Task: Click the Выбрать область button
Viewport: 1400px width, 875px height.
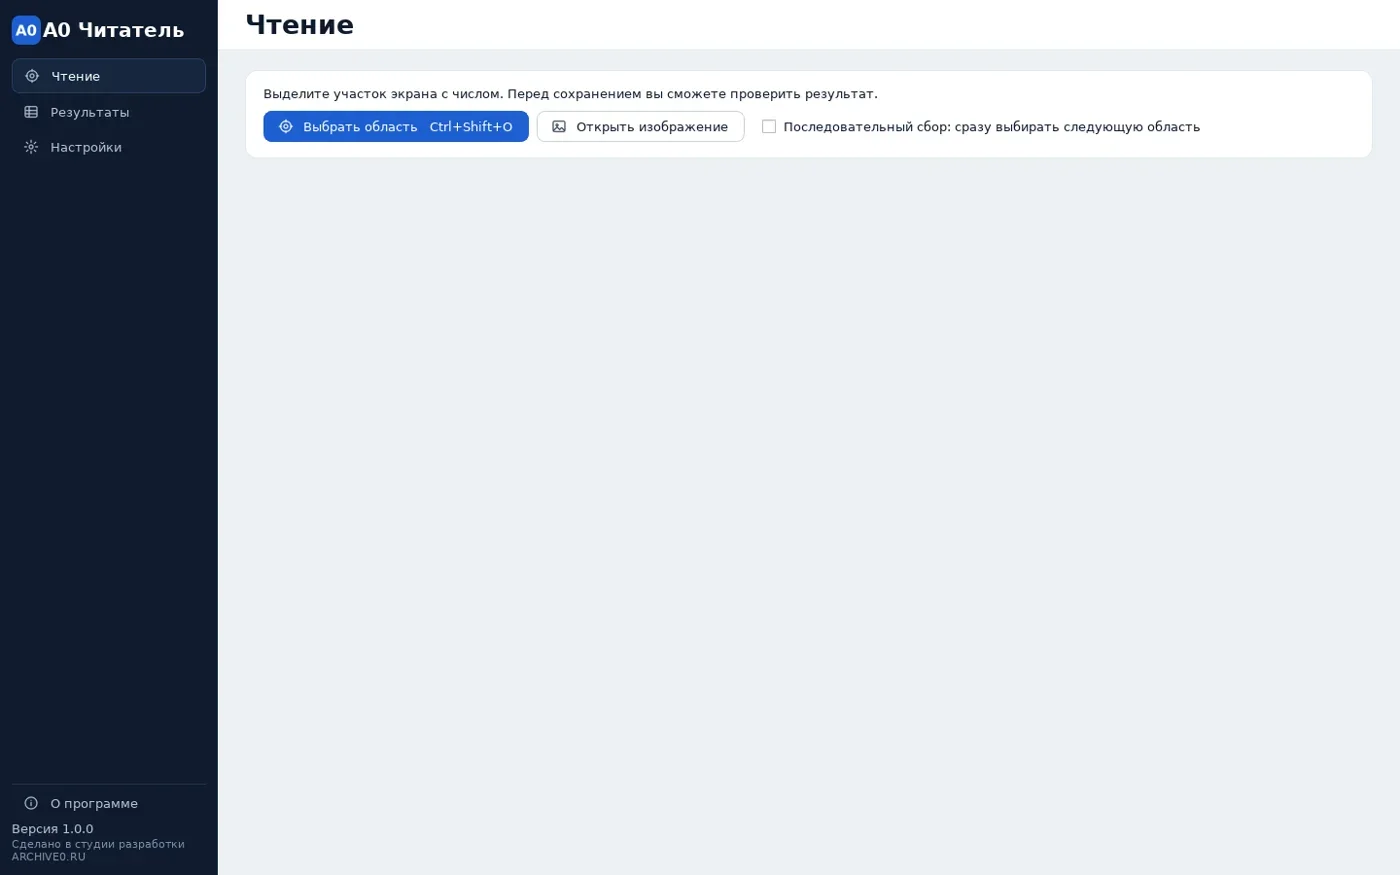Action: coord(396,127)
